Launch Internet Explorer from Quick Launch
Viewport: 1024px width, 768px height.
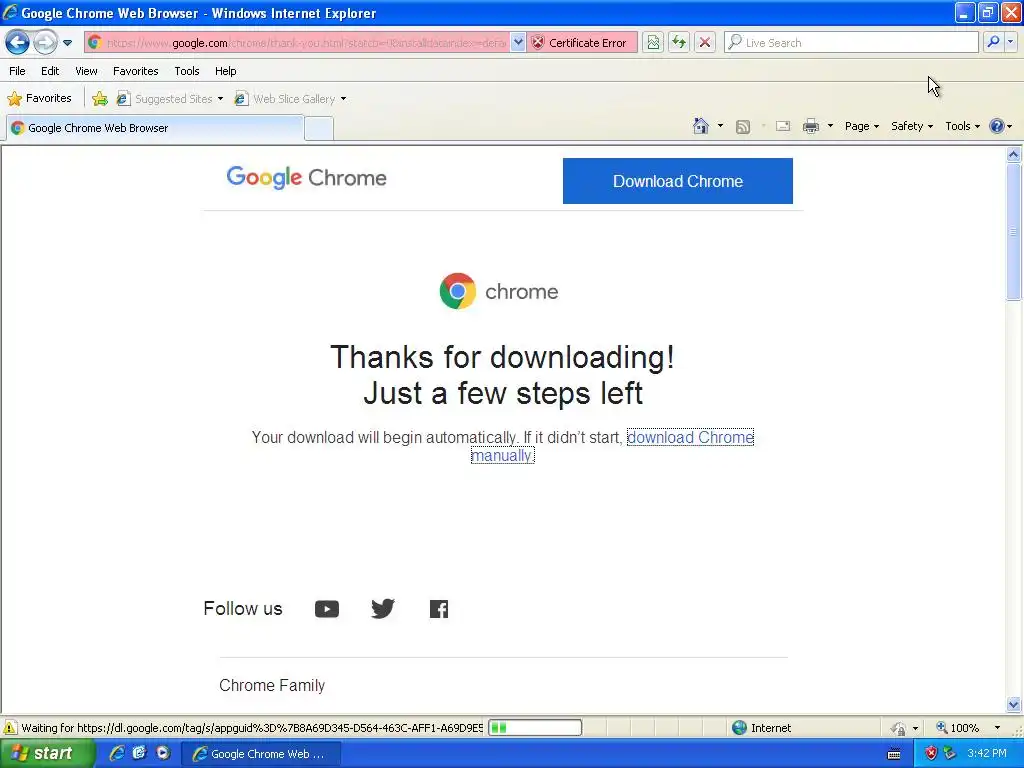117,753
